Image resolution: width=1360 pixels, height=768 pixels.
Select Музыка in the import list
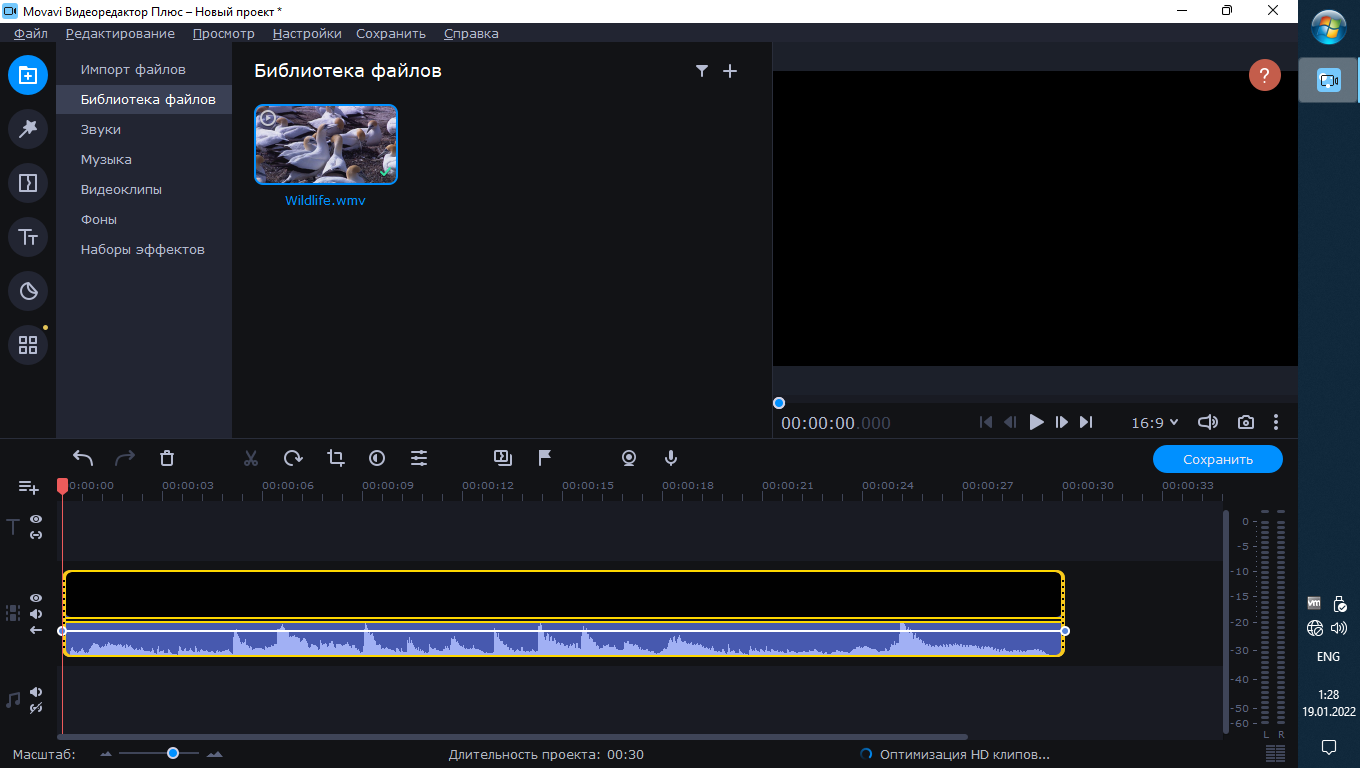click(106, 159)
